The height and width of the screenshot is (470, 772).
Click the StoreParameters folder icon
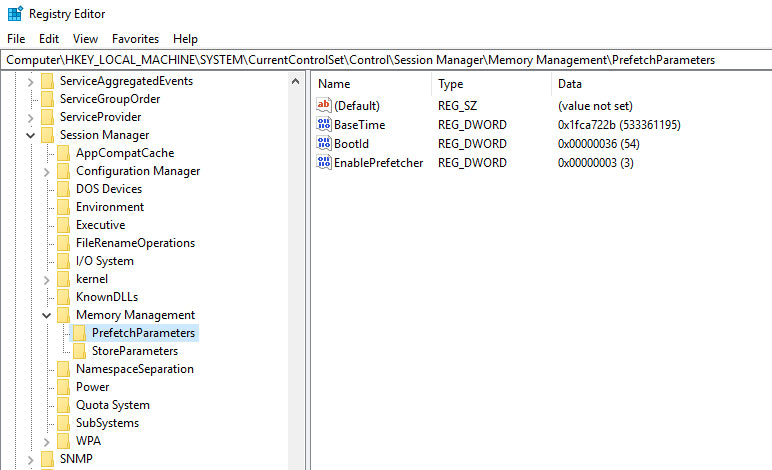[x=79, y=351]
